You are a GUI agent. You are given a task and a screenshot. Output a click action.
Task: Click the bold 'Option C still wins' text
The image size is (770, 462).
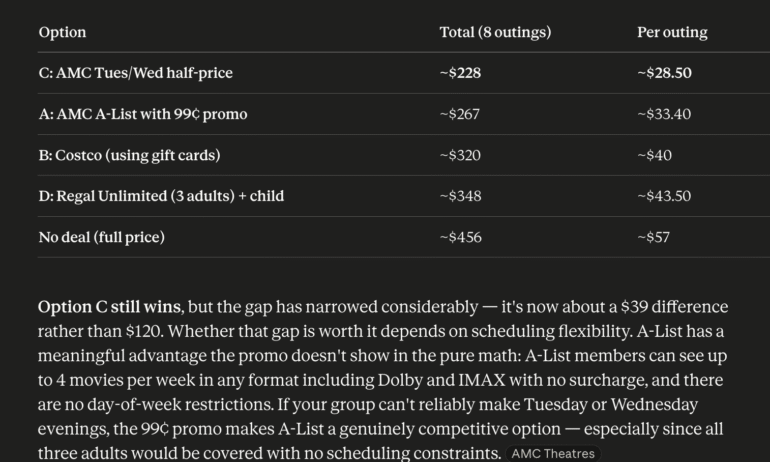point(110,307)
